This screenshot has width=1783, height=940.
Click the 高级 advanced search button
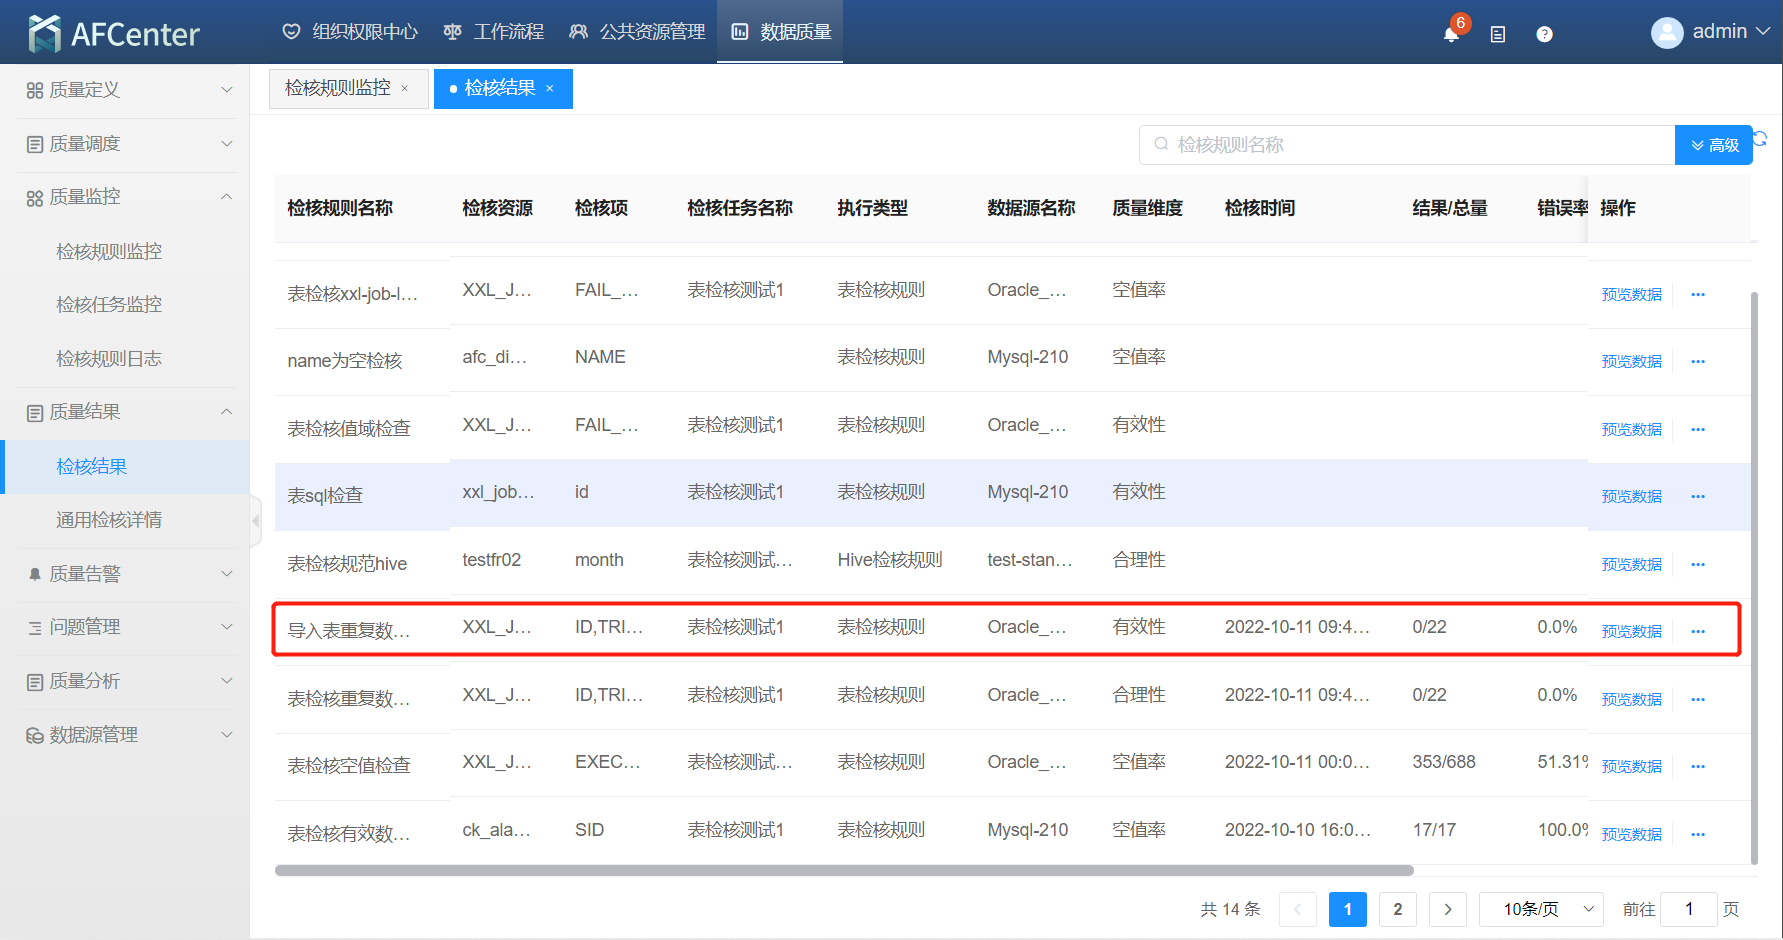pos(1713,145)
